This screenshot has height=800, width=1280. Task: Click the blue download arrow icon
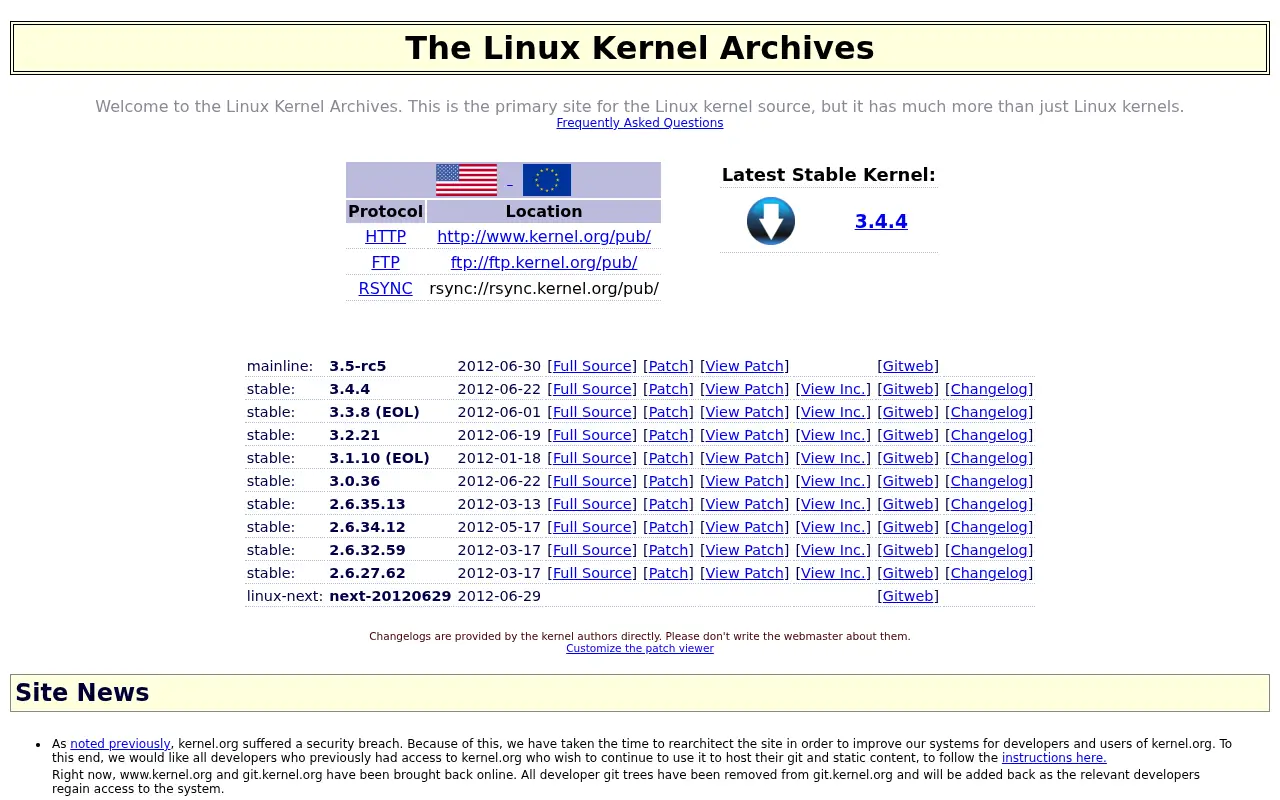(x=771, y=221)
